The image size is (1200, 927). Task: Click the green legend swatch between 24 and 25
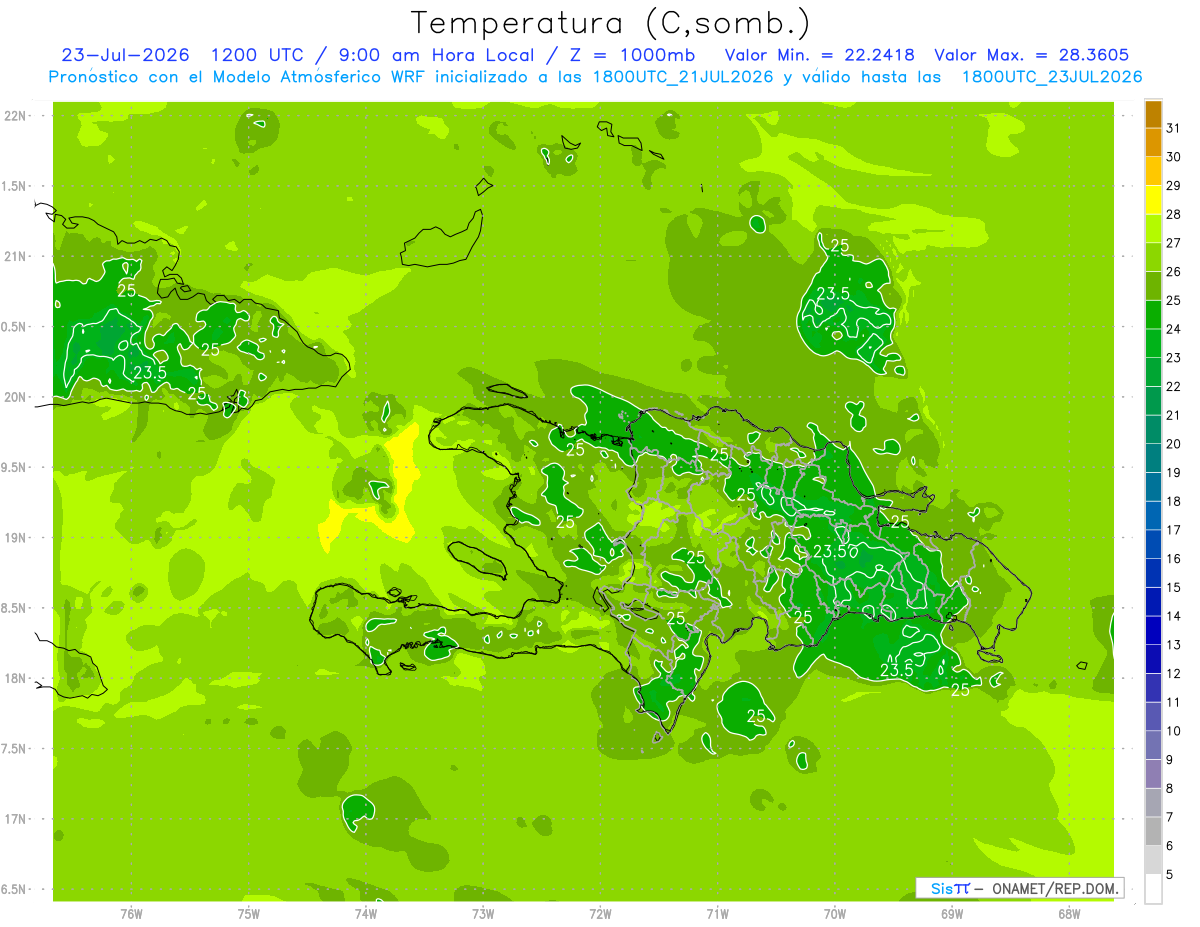(1153, 315)
